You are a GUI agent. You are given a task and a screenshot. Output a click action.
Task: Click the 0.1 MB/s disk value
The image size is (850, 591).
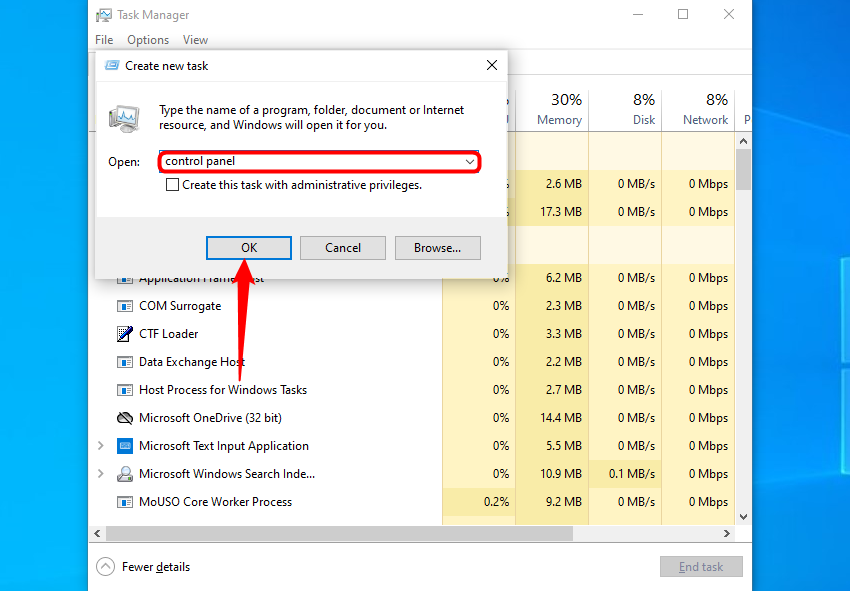click(632, 474)
